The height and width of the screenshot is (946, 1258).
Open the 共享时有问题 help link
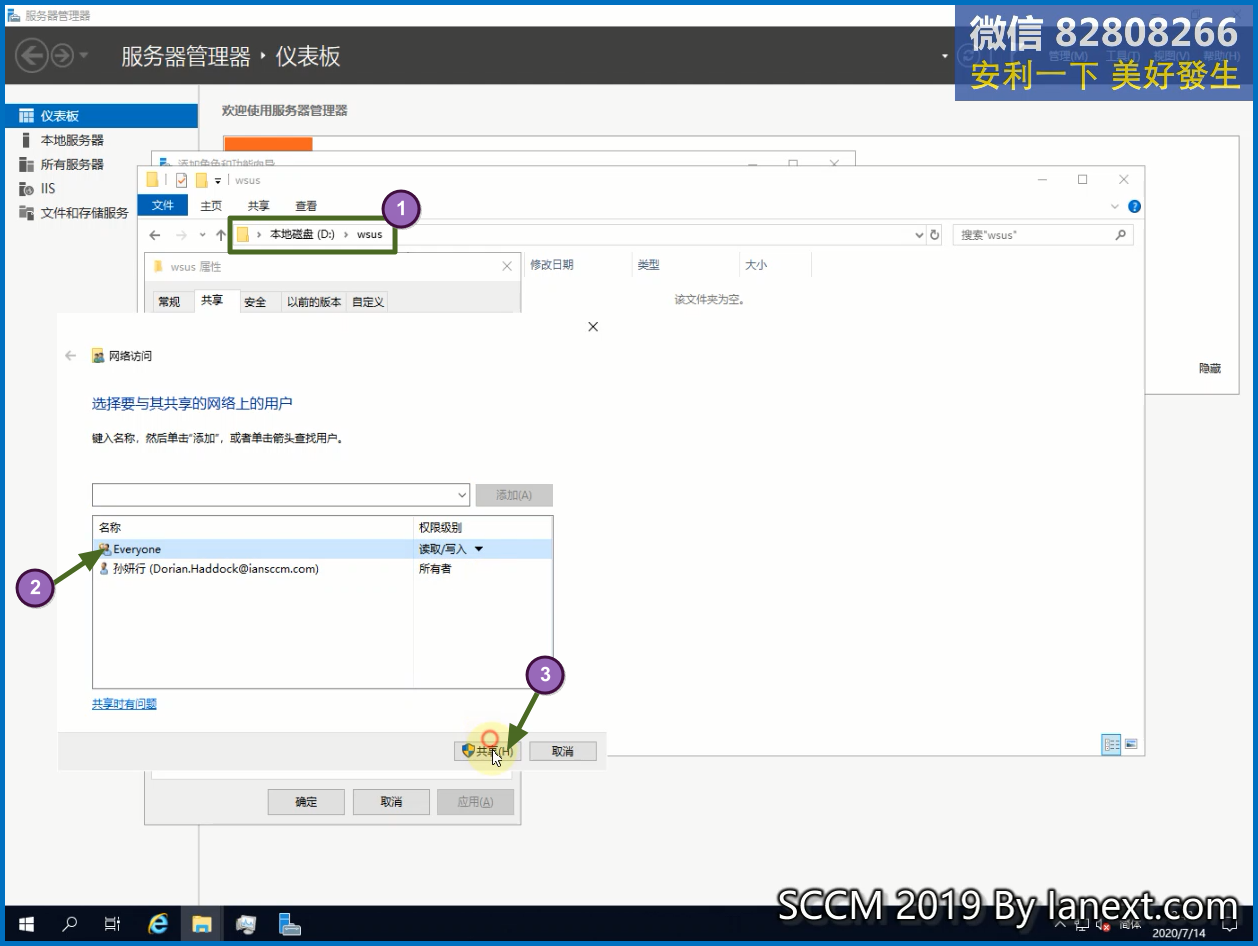pyautogui.click(x=124, y=704)
